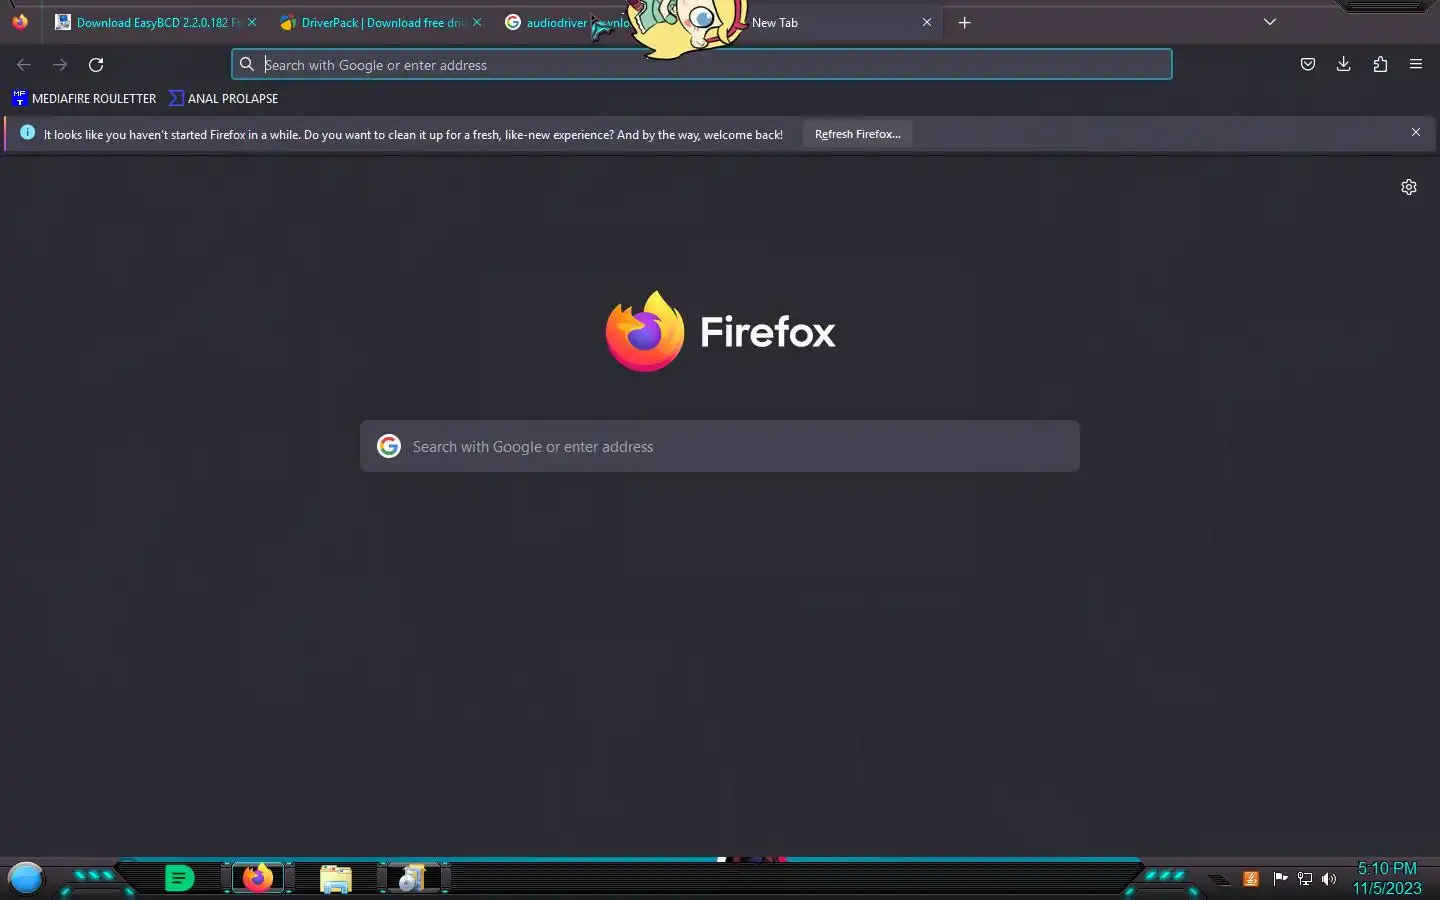Select the New Tab tab
The image size is (1440, 900).
[830, 22]
